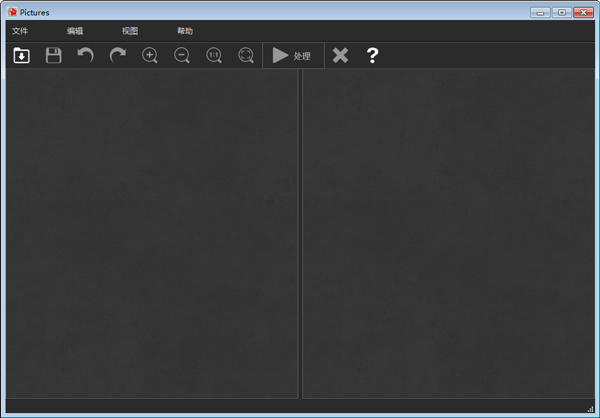This screenshot has width=600, height=418.
Task: Zoom out with the minus magnifier
Action: click(182, 56)
